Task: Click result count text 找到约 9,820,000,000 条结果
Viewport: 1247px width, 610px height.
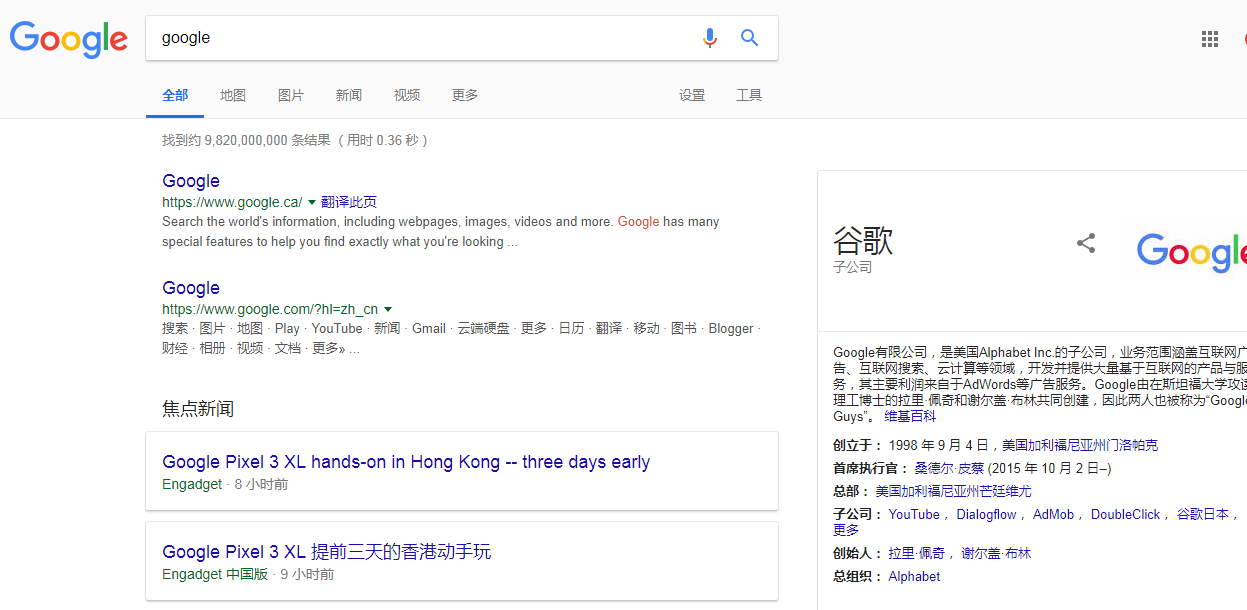Action: pos(246,141)
